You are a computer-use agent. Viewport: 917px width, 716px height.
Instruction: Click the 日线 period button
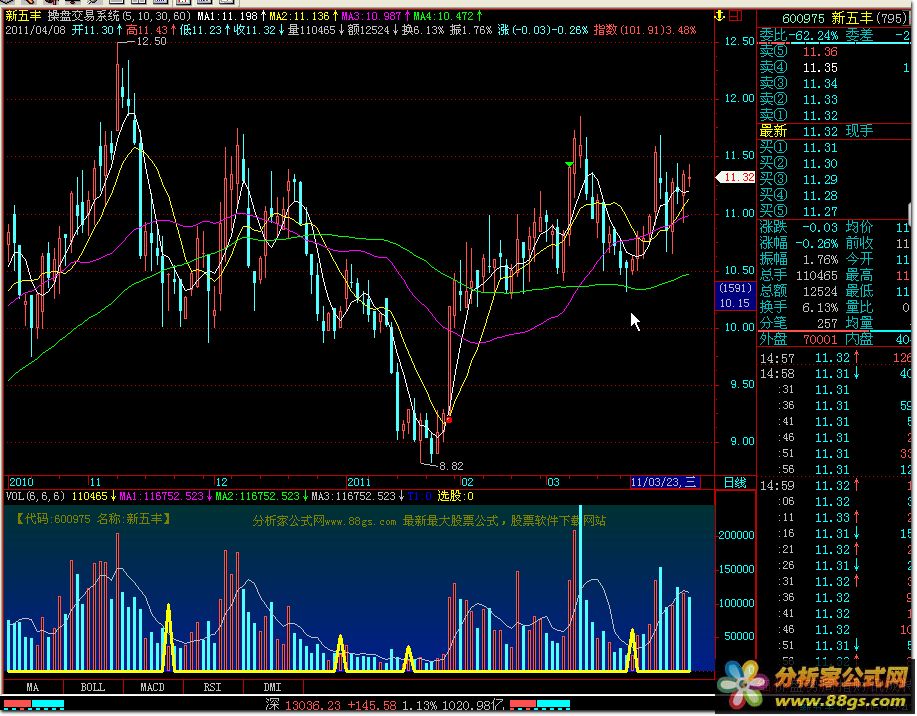[x=735, y=483]
